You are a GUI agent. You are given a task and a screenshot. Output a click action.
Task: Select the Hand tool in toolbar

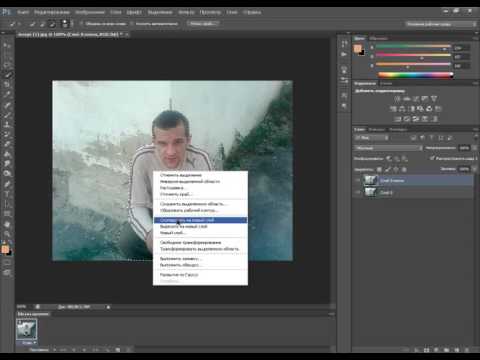7,224
